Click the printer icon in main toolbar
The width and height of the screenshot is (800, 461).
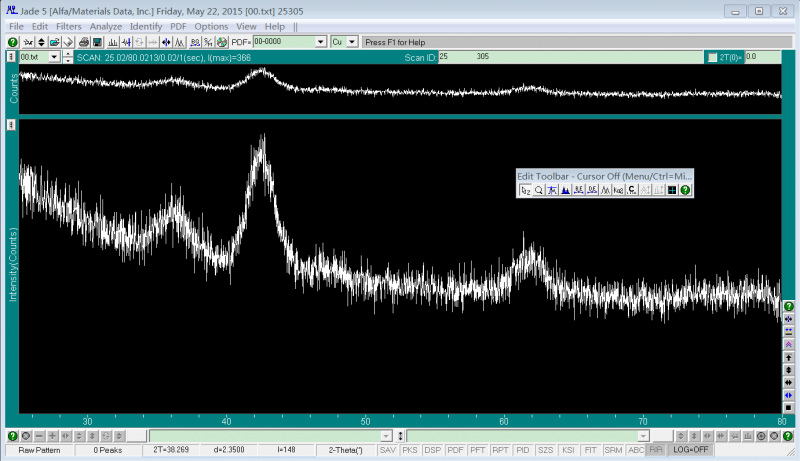[x=84, y=42]
